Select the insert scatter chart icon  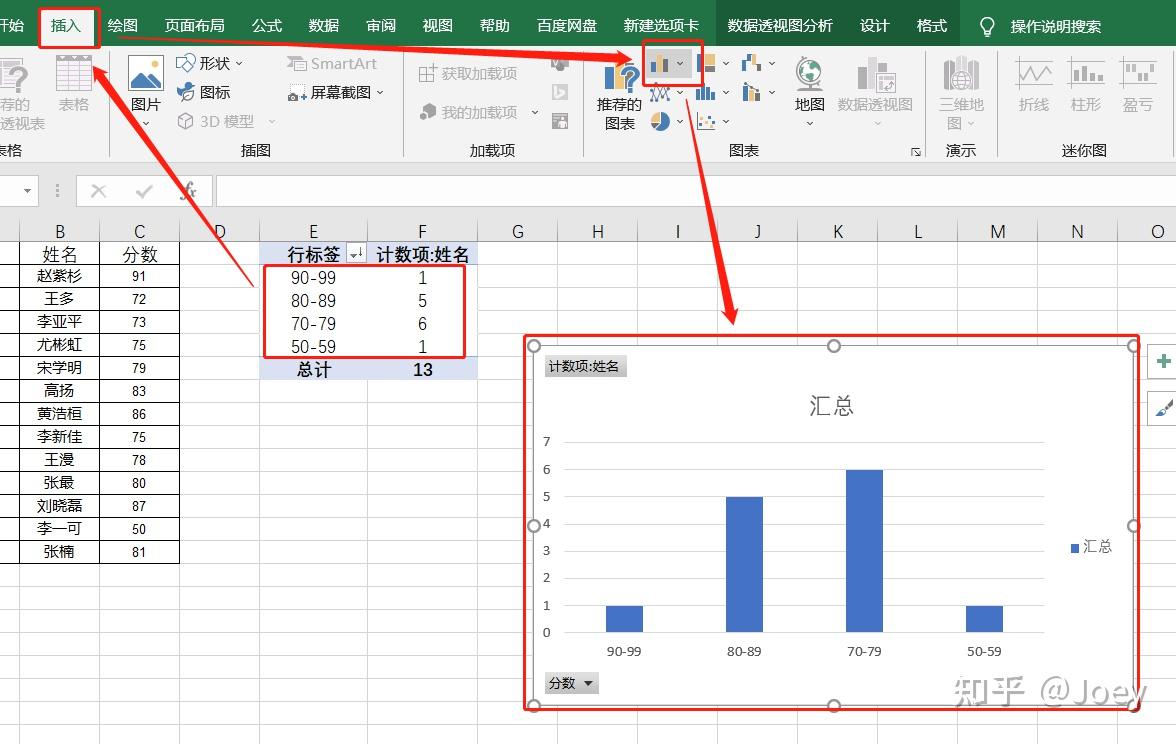click(x=706, y=122)
